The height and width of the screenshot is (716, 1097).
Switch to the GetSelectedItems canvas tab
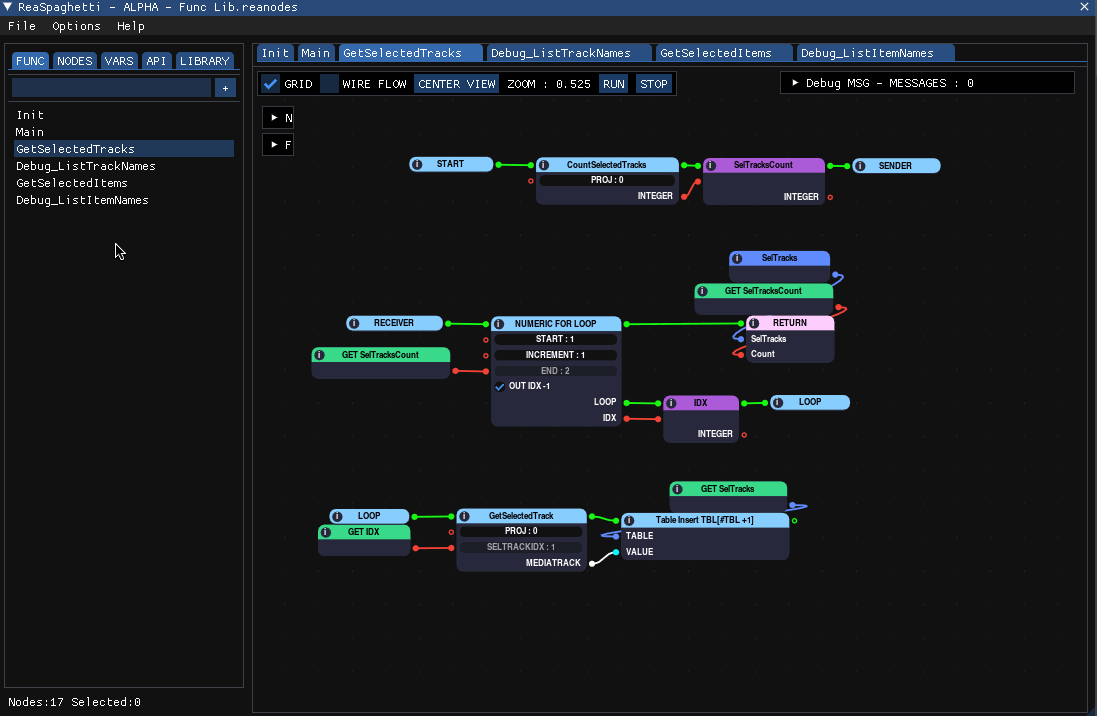pyautogui.click(x=723, y=53)
